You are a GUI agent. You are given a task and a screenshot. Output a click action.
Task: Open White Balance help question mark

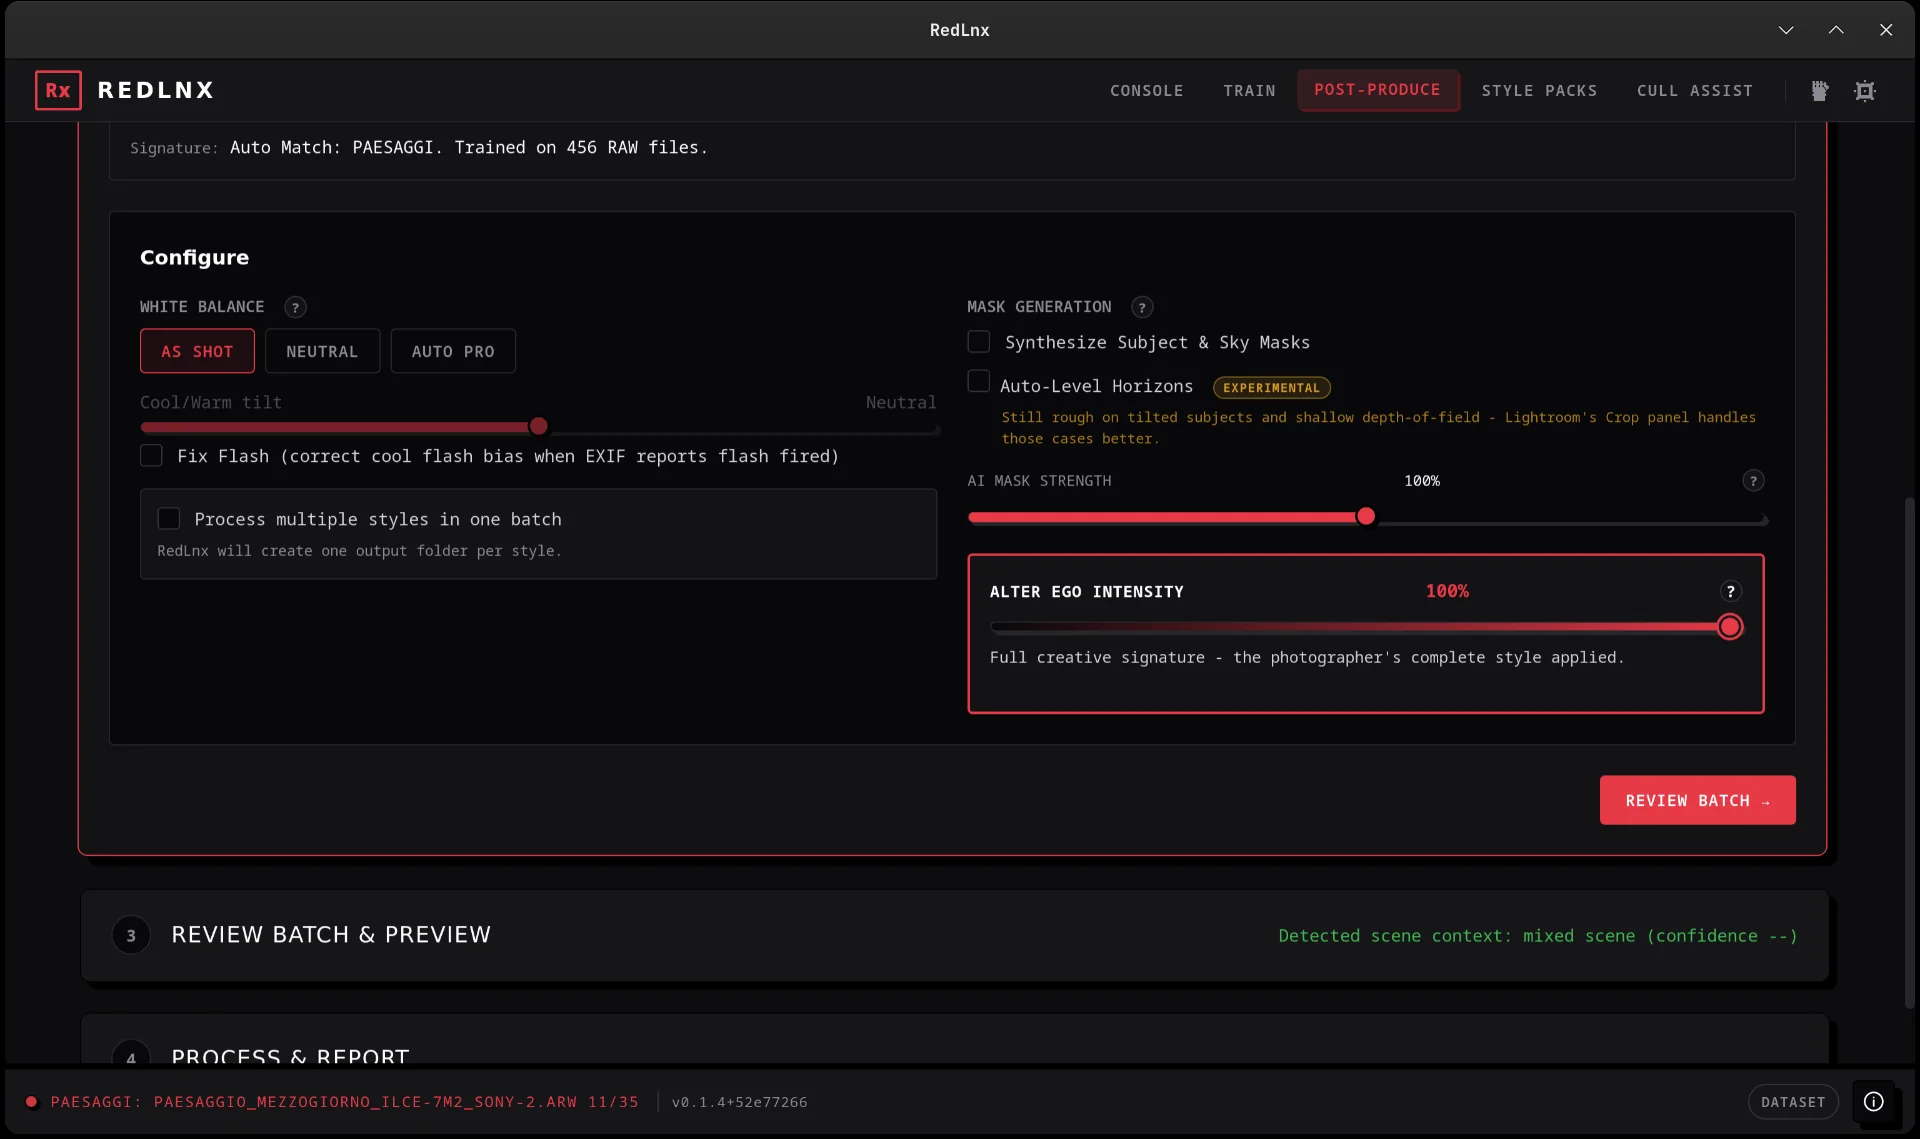[295, 307]
